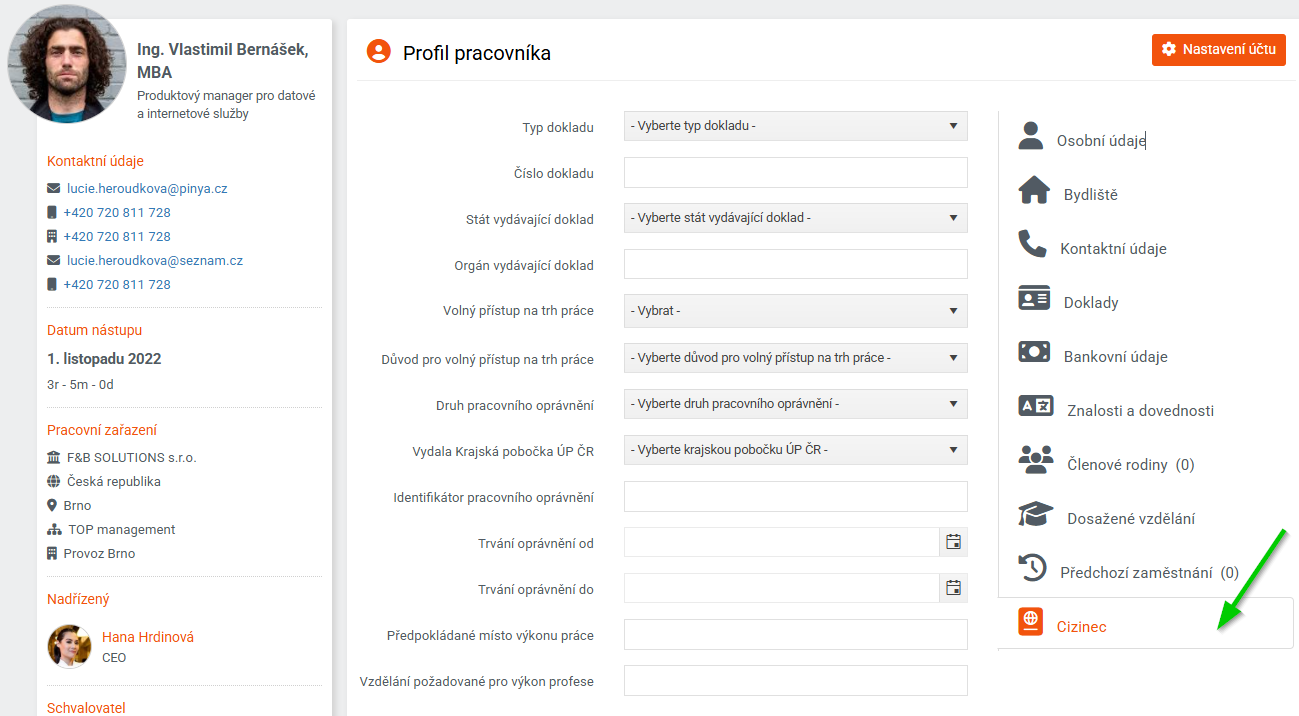Click the Číslo dokladu input field
The width and height of the screenshot is (1299, 716).
point(795,173)
